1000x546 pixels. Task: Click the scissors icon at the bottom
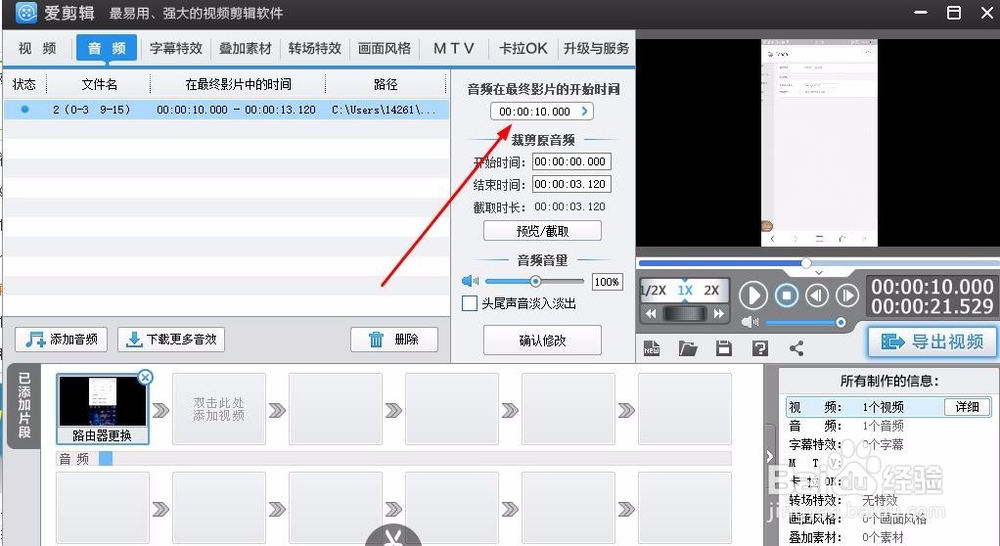392,536
